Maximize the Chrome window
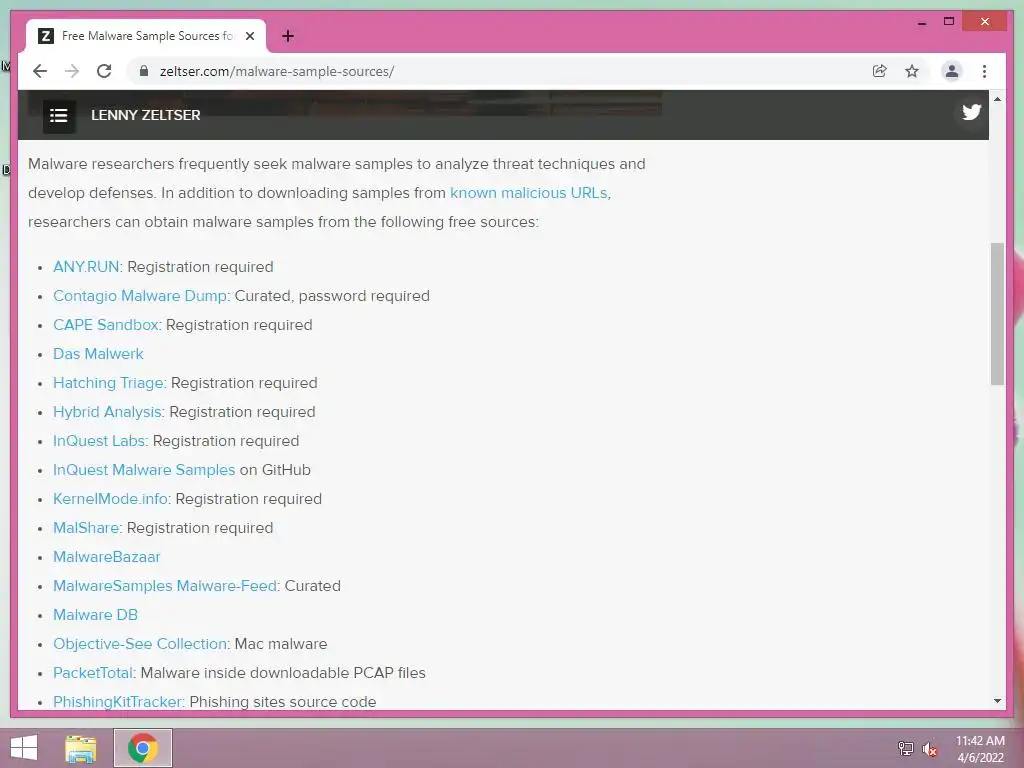Viewport: 1024px width, 768px height. (949, 22)
